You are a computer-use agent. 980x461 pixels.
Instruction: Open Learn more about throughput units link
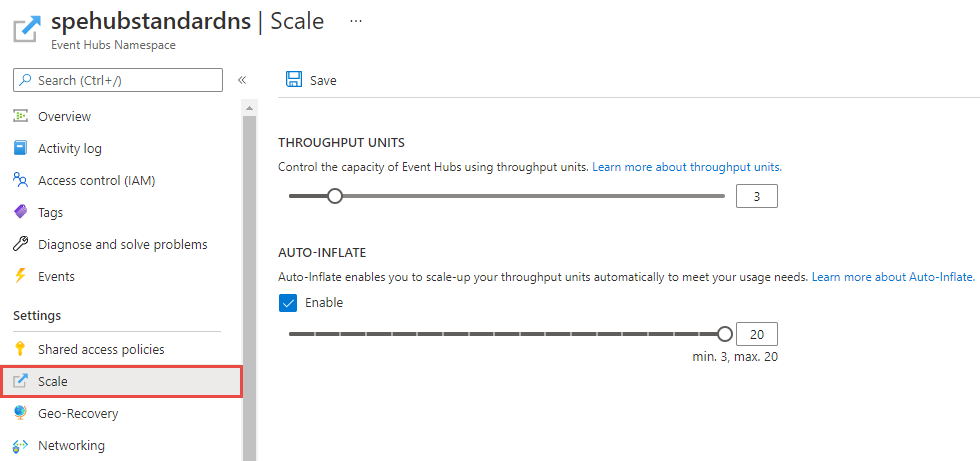(x=687, y=167)
